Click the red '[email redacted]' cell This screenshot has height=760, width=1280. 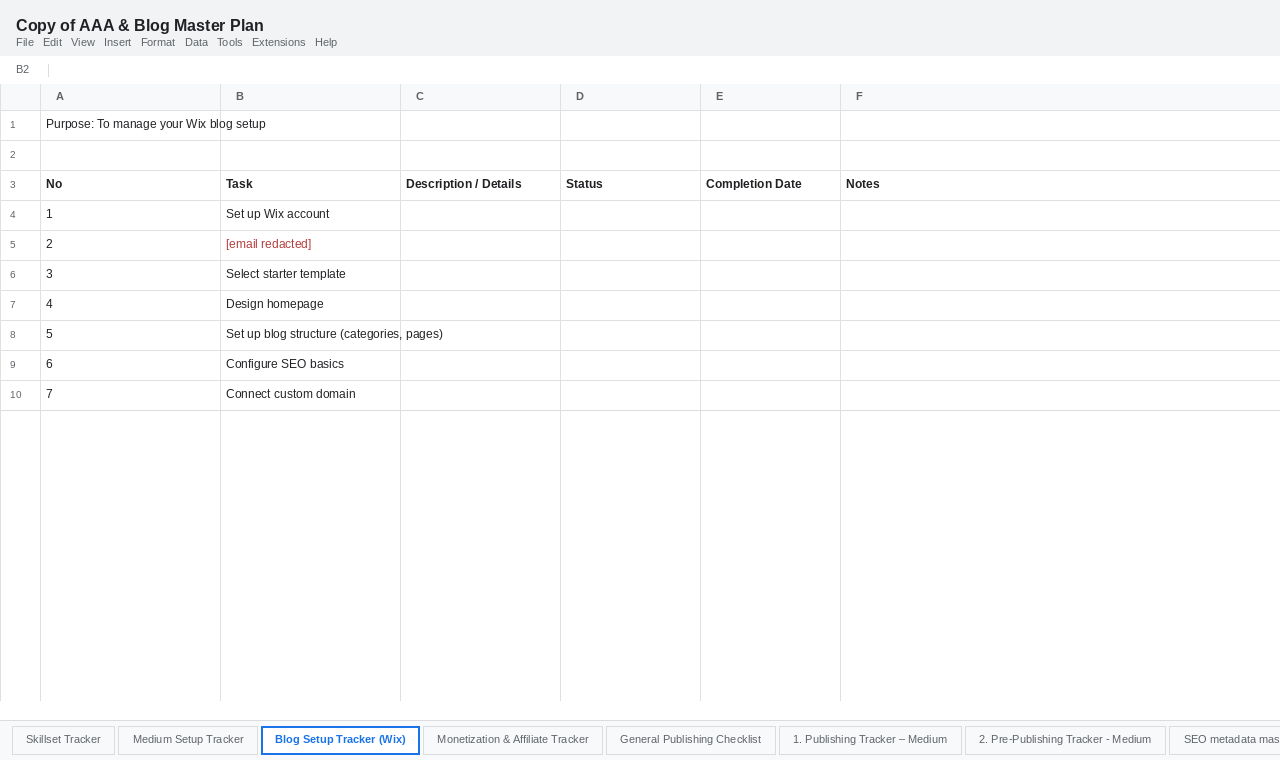click(310, 245)
